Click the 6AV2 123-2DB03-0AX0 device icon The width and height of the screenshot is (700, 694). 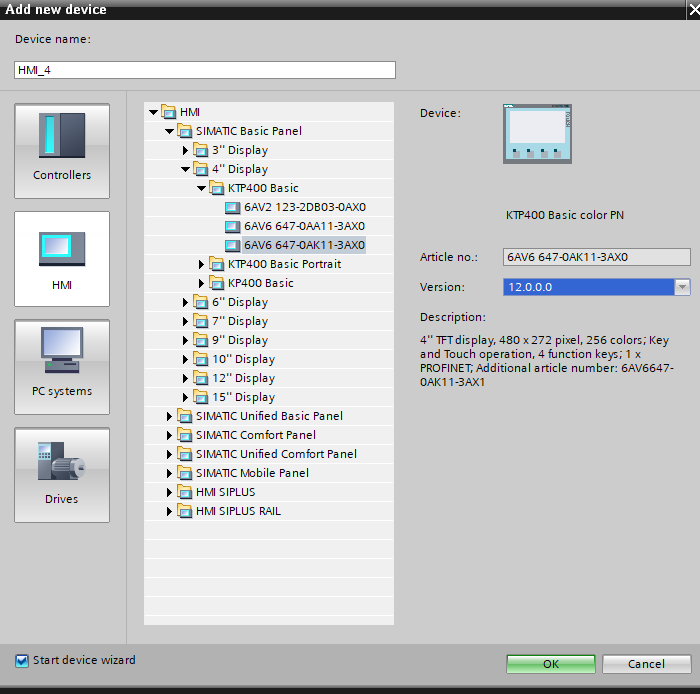[x=232, y=207]
